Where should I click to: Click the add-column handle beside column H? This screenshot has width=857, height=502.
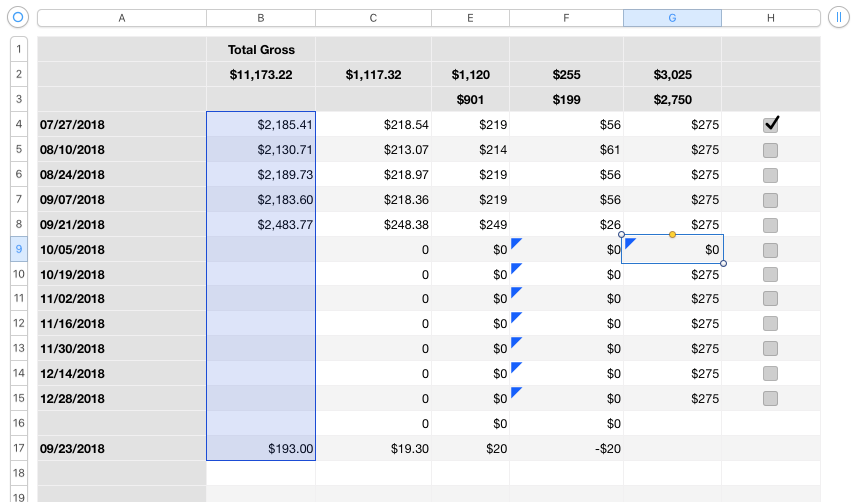click(839, 18)
